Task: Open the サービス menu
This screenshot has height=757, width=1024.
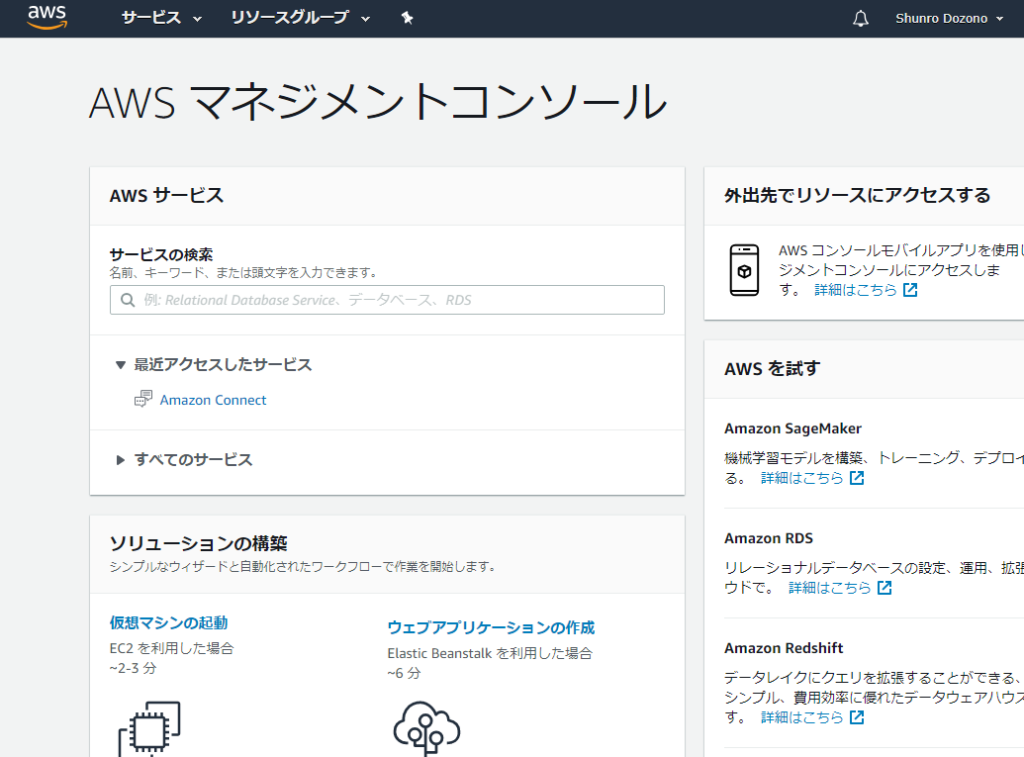Action: tap(161, 18)
